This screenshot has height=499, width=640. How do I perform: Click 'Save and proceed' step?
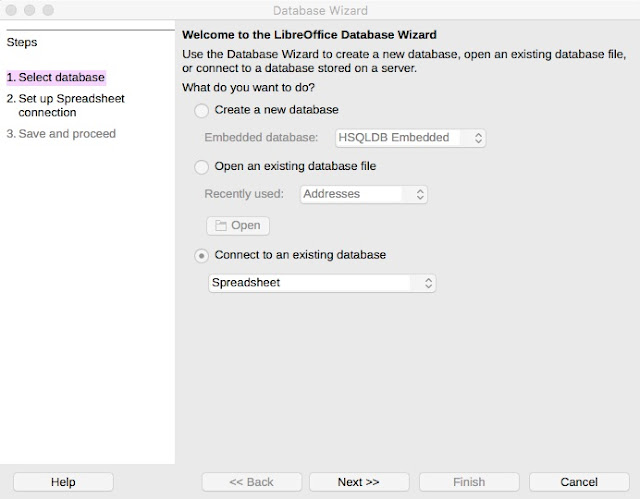pos(61,134)
